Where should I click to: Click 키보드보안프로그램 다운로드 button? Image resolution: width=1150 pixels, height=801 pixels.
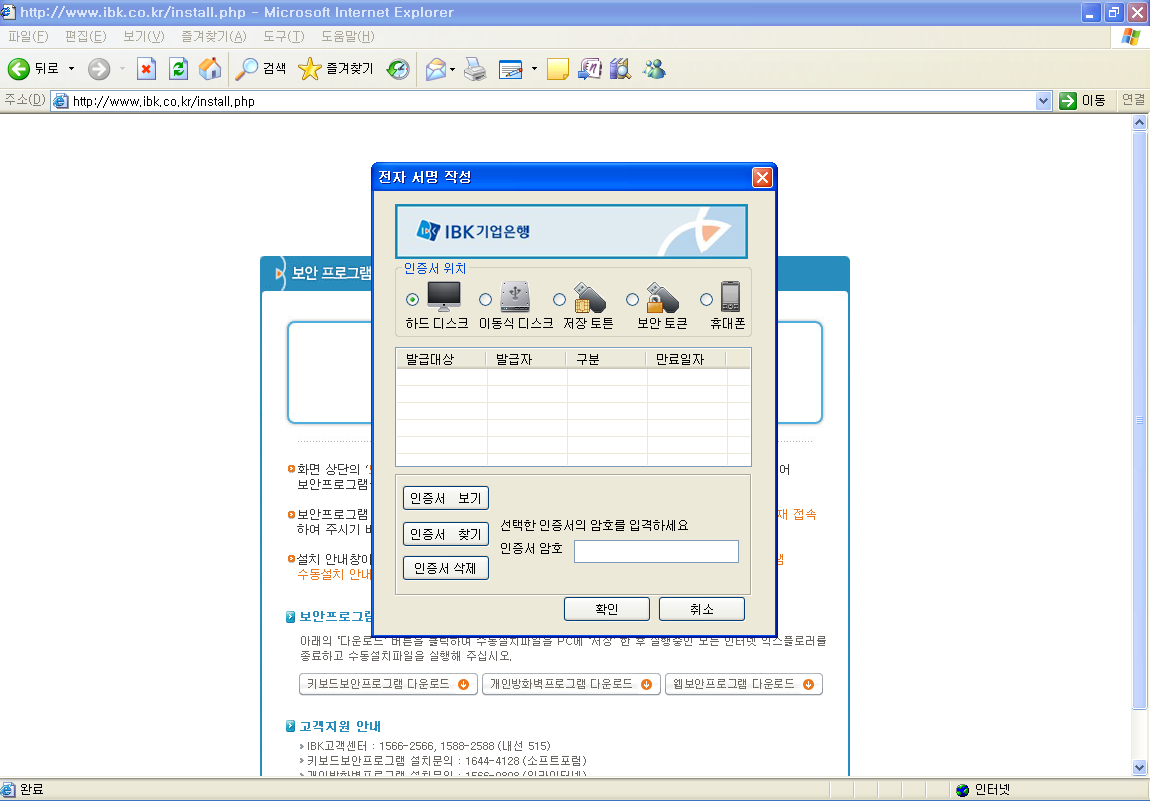coord(388,684)
